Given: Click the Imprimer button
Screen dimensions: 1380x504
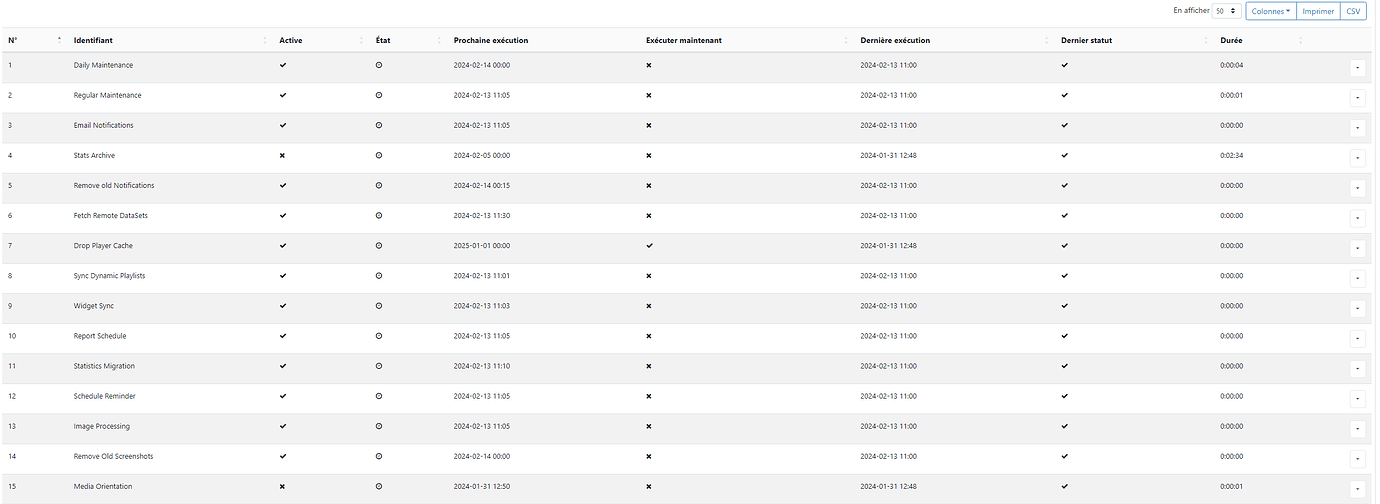Looking at the screenshot, I should [x=1318, y=11].
